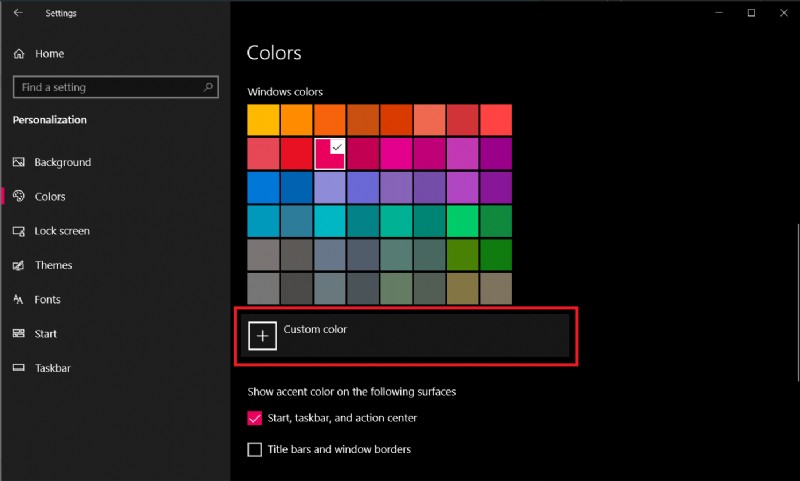Click the Lock screen monitor icon

[x=19, y=231]
